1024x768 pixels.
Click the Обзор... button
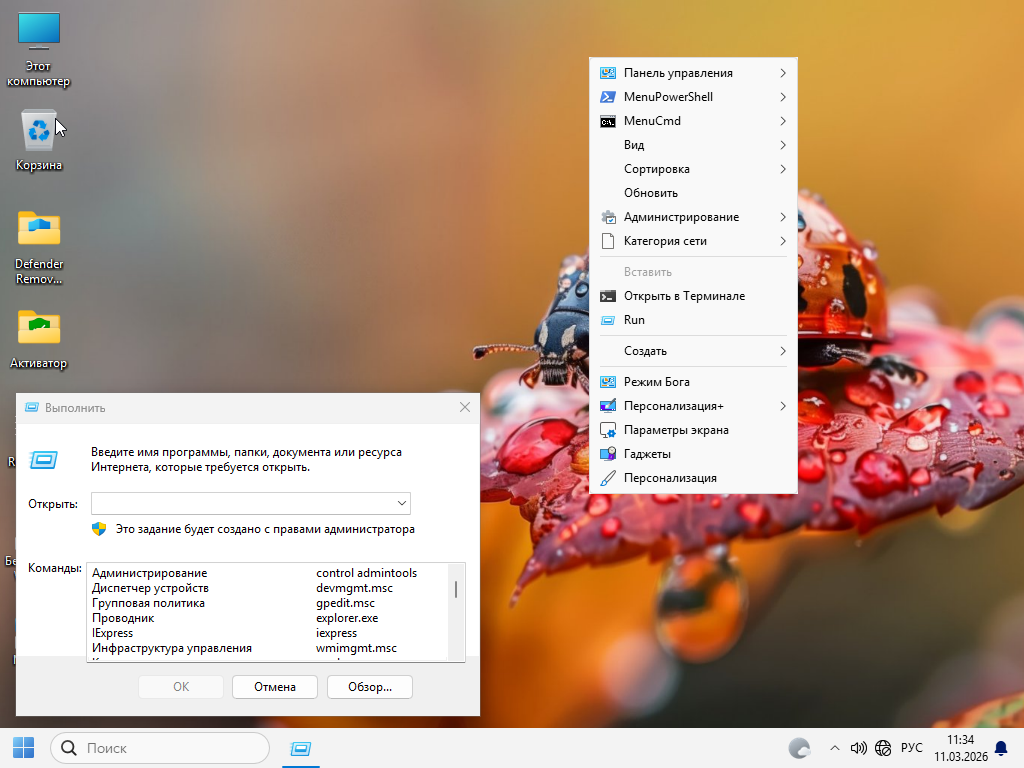(x=369, y=687)
